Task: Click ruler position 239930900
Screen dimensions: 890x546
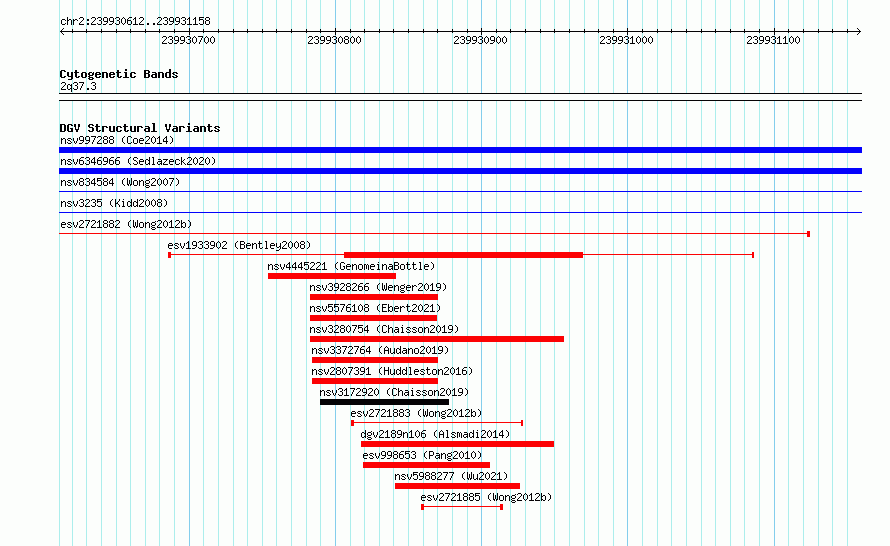Action: click(x=480, y=40)
